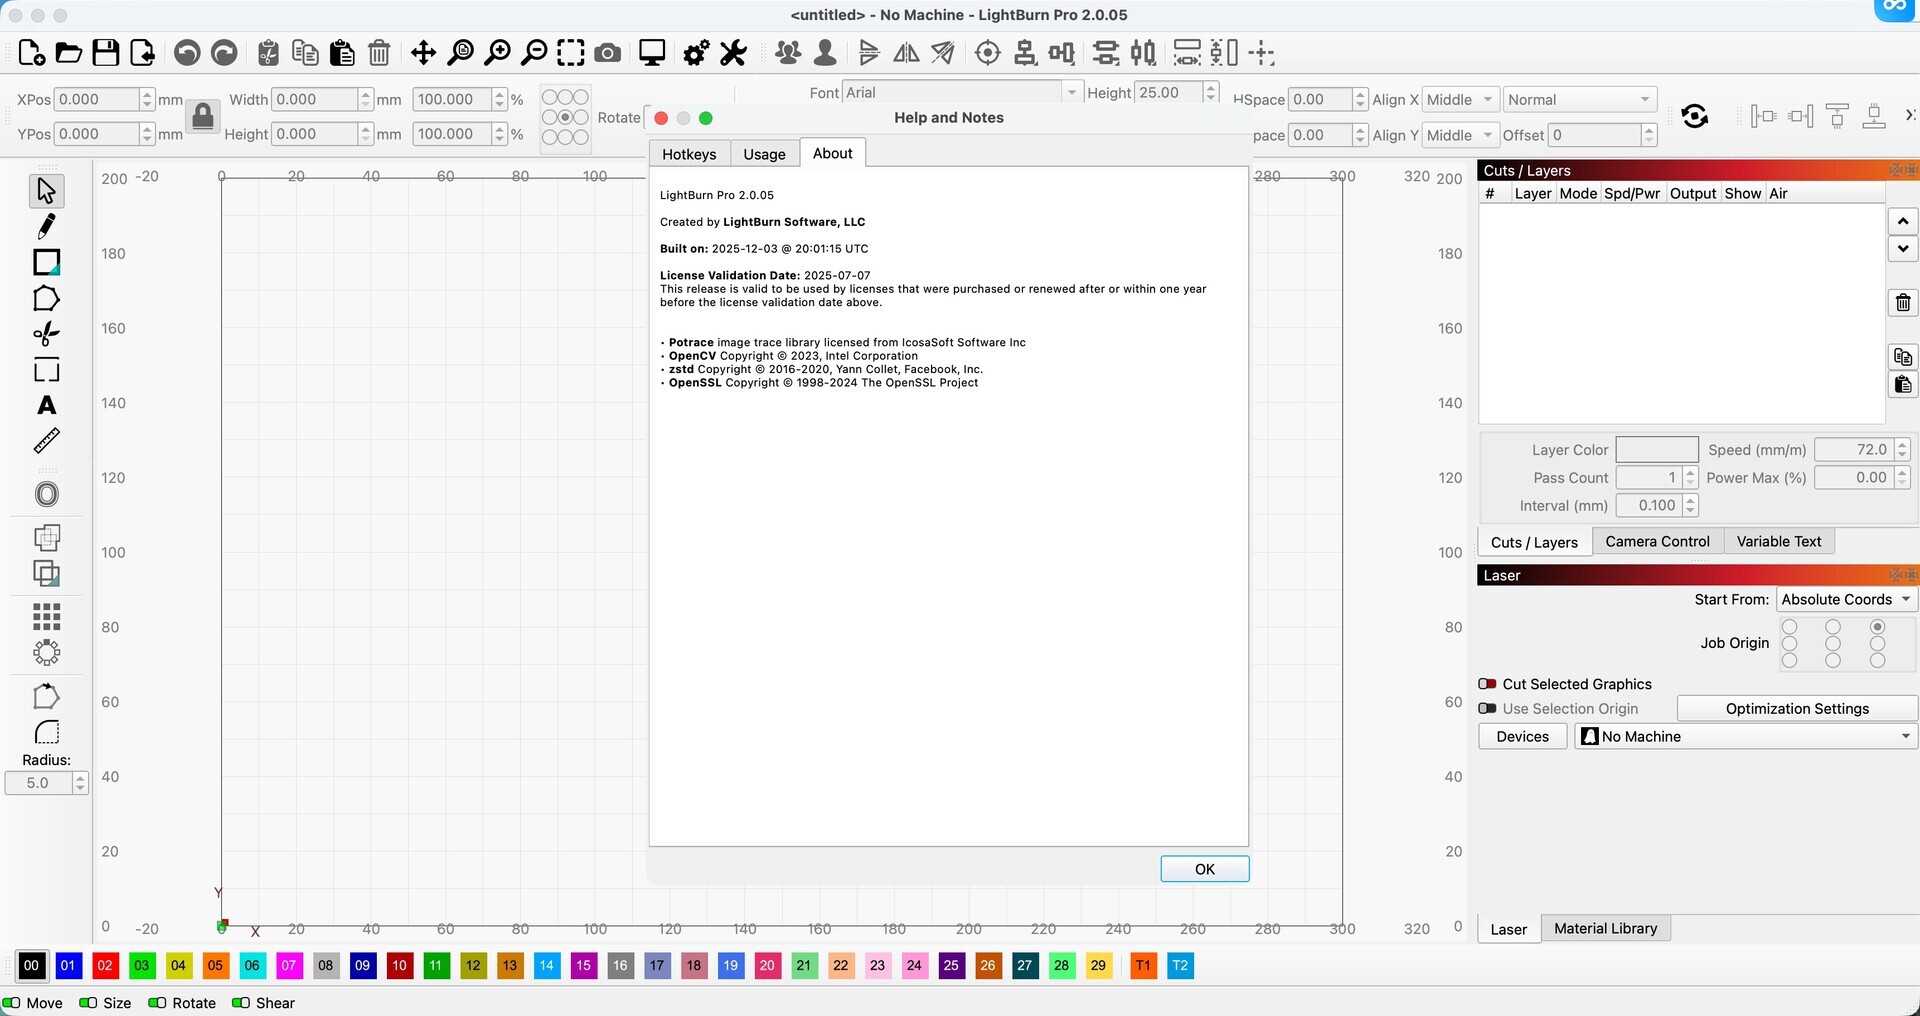Select the bottom-center Job Origin radio
This screenshot has height=1016, width=1920.
[1833, 660]
